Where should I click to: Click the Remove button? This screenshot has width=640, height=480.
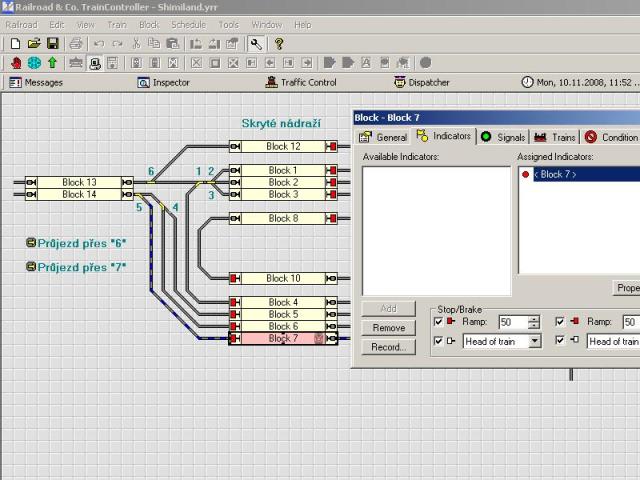[x=389, y=328]
